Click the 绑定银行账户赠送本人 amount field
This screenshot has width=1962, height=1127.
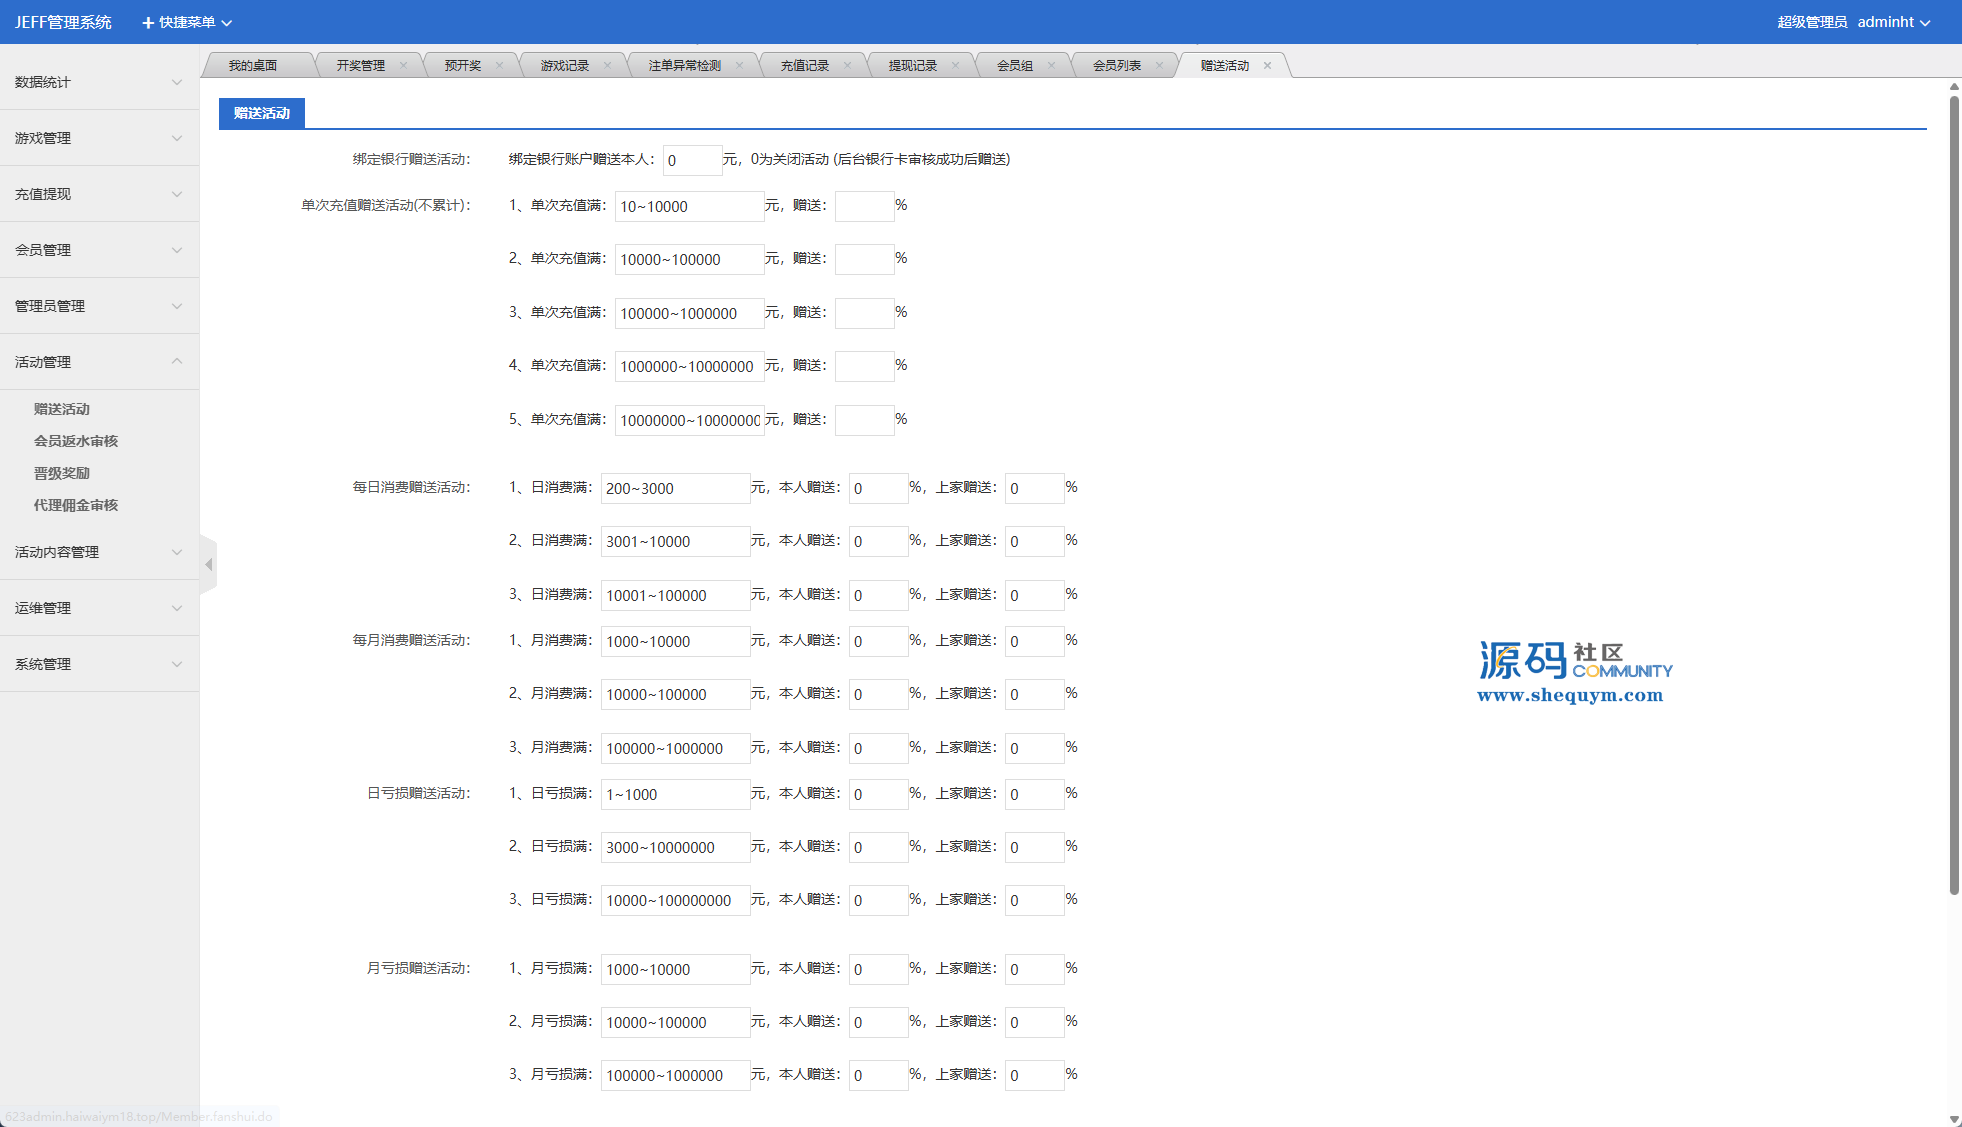[x=692, y=160]
